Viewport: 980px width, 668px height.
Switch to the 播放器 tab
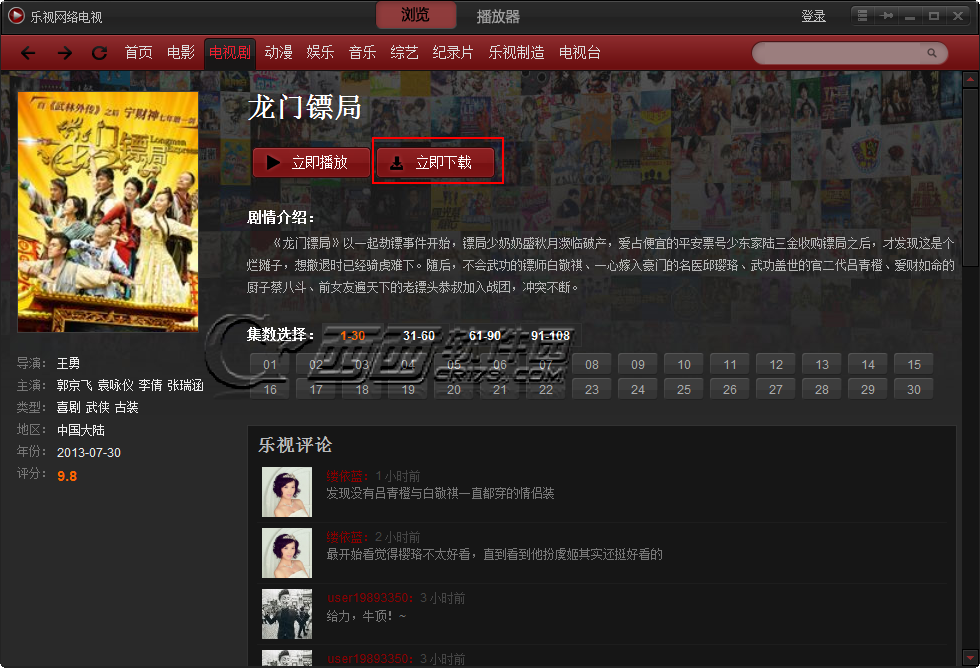pos(498,16)
